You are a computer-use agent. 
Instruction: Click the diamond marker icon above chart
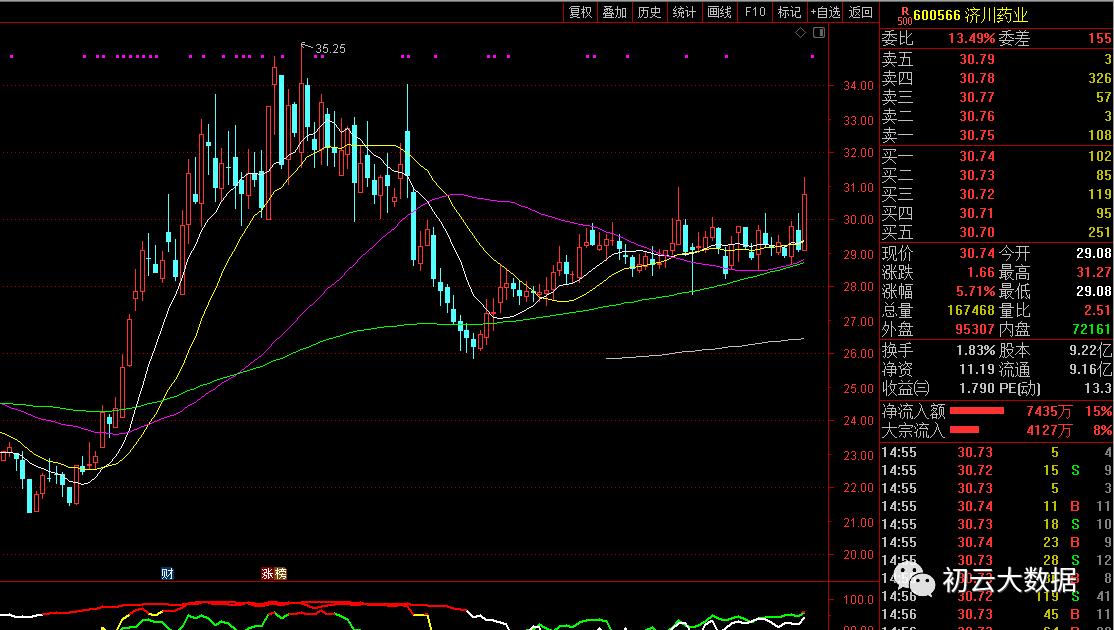coord(800,33)
